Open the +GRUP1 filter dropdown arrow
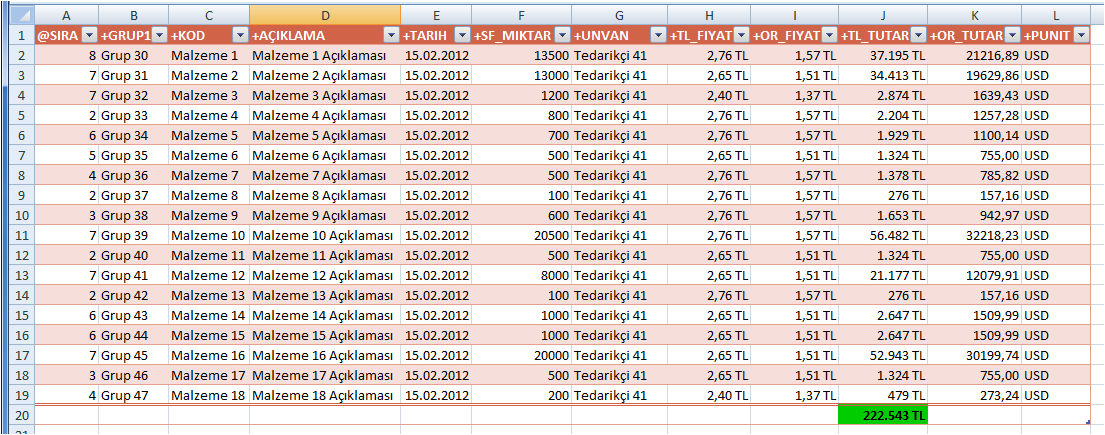Viewport: 1105px width, 435px height. click(158, 35)
